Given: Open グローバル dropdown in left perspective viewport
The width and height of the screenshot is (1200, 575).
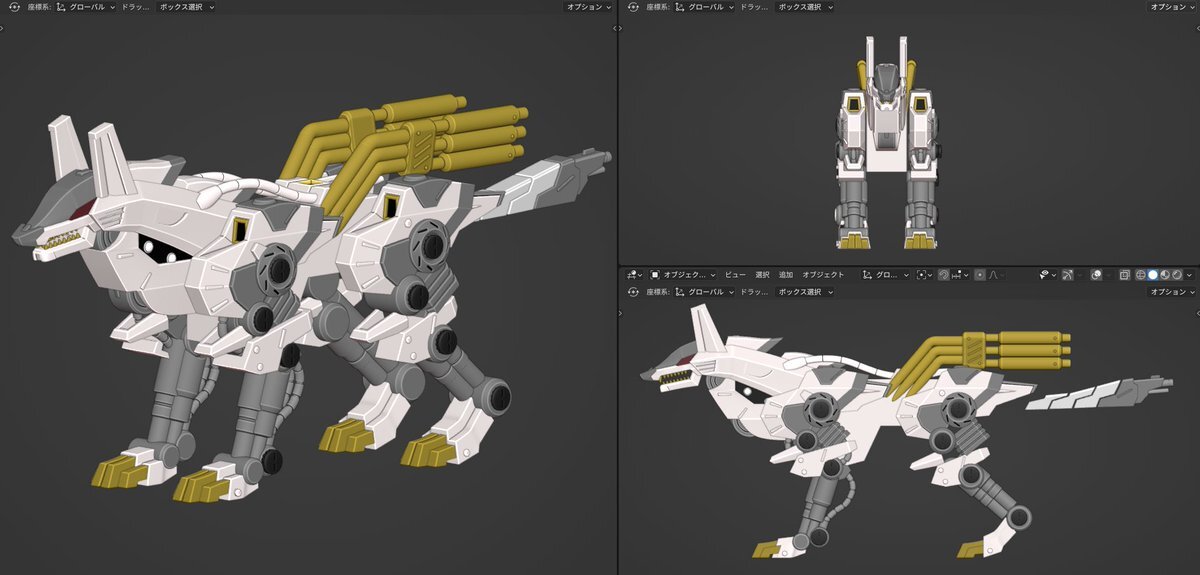Looking at the screenshot, I should pyautogui.click(x=86, y=6).
